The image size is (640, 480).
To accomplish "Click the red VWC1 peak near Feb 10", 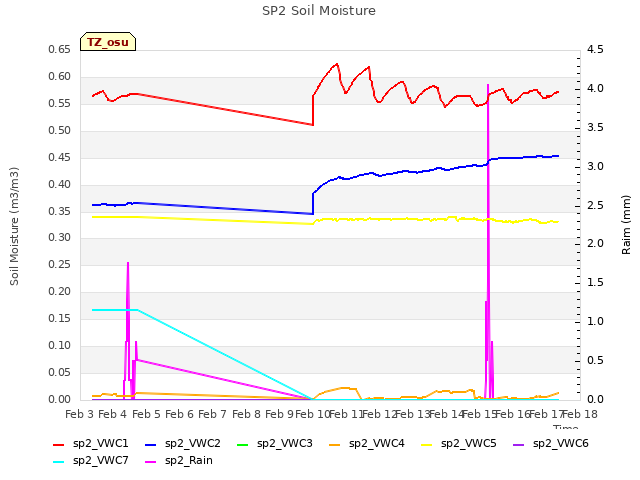I will click(337, 64).
